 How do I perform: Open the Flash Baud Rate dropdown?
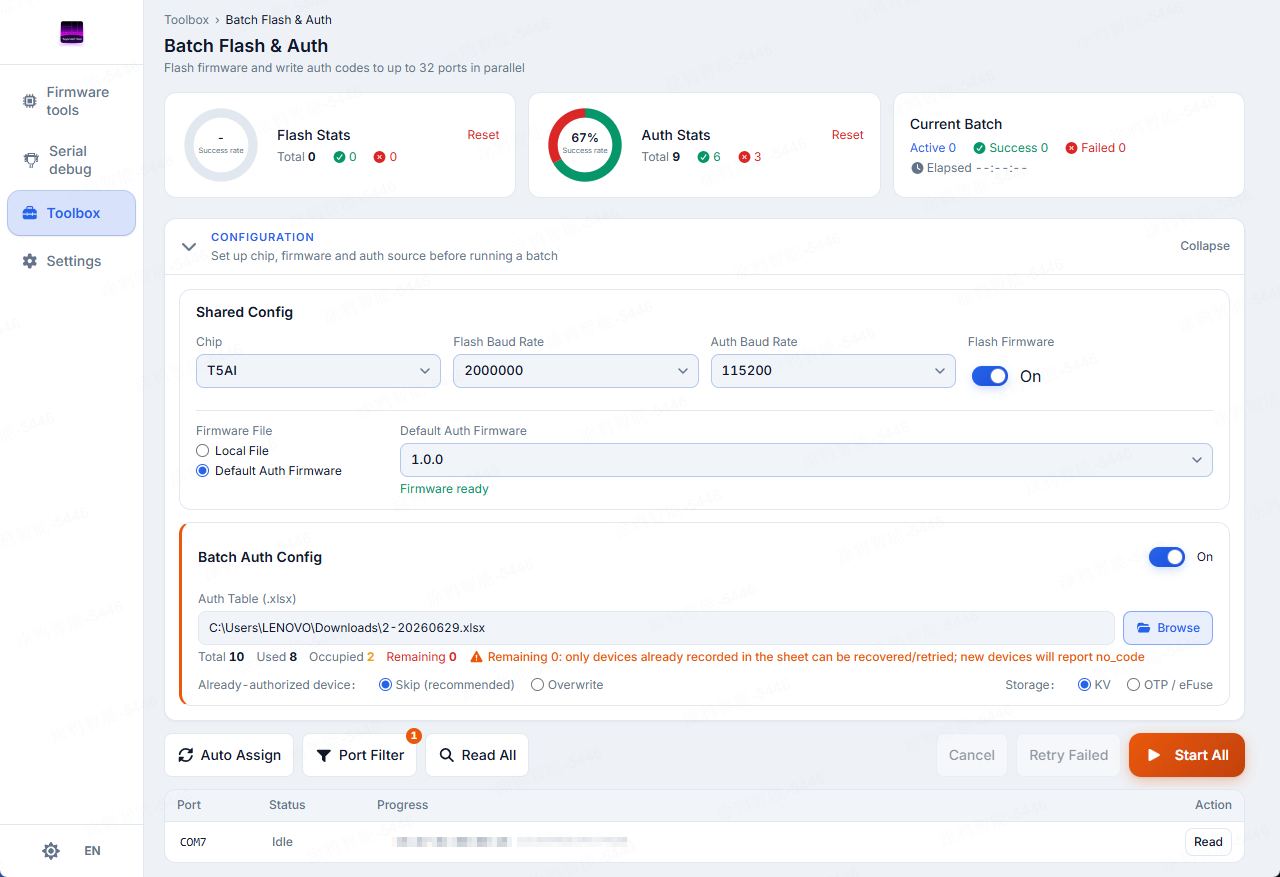(x=576, y=370)
